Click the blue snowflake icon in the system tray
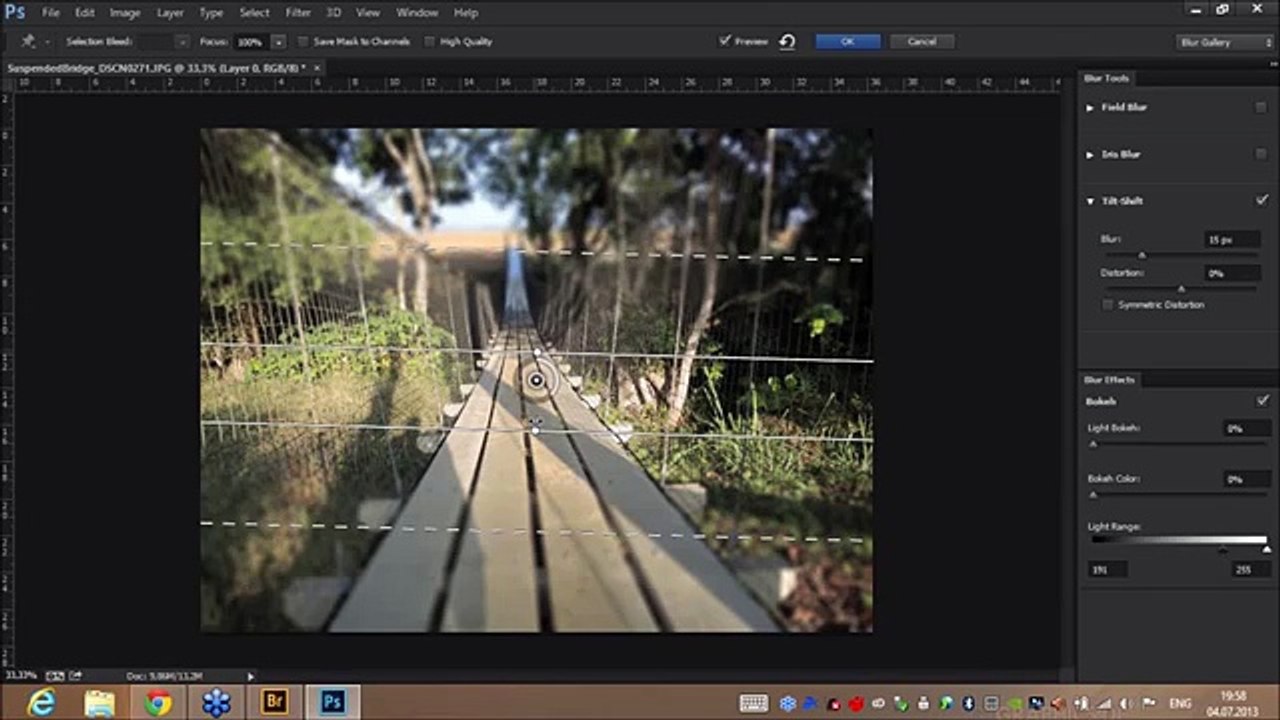Screen dimensions: 1280x720 (788, 703)
